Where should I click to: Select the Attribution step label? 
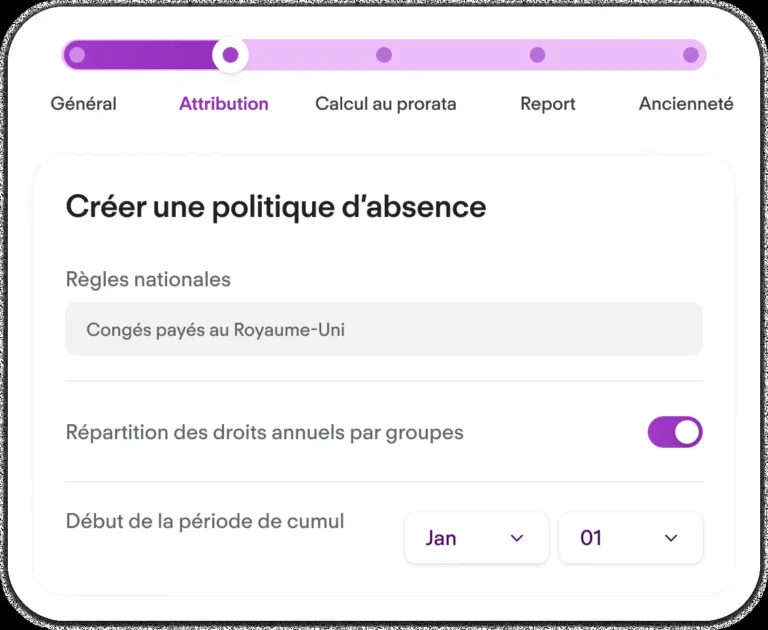click(224, 104)
